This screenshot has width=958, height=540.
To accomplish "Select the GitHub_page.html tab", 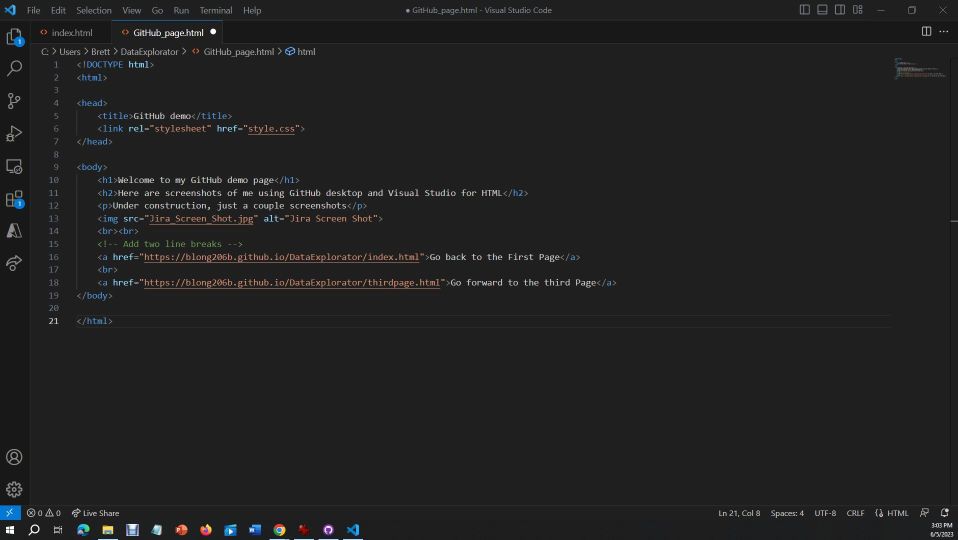I will 168,32.
